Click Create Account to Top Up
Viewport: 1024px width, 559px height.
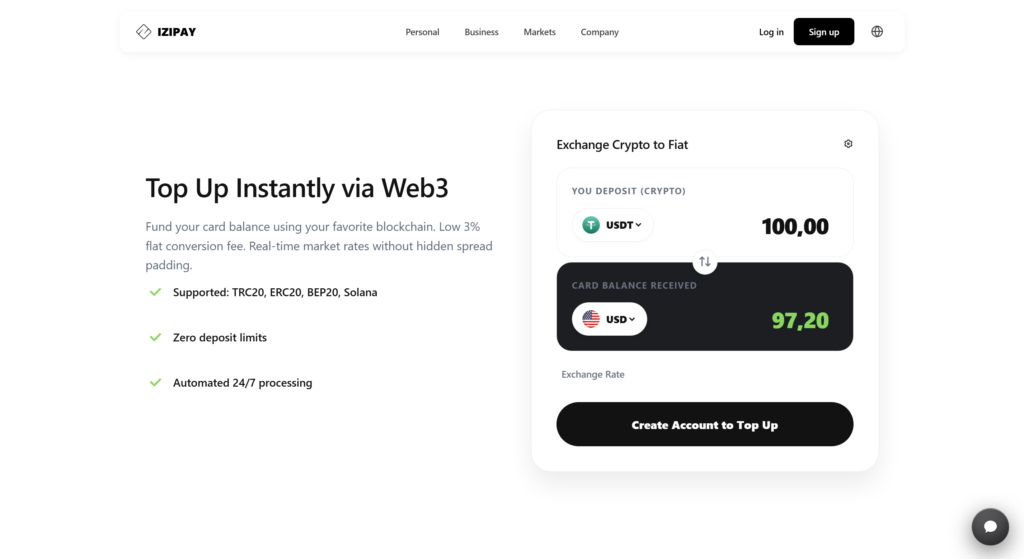(705, 424)
